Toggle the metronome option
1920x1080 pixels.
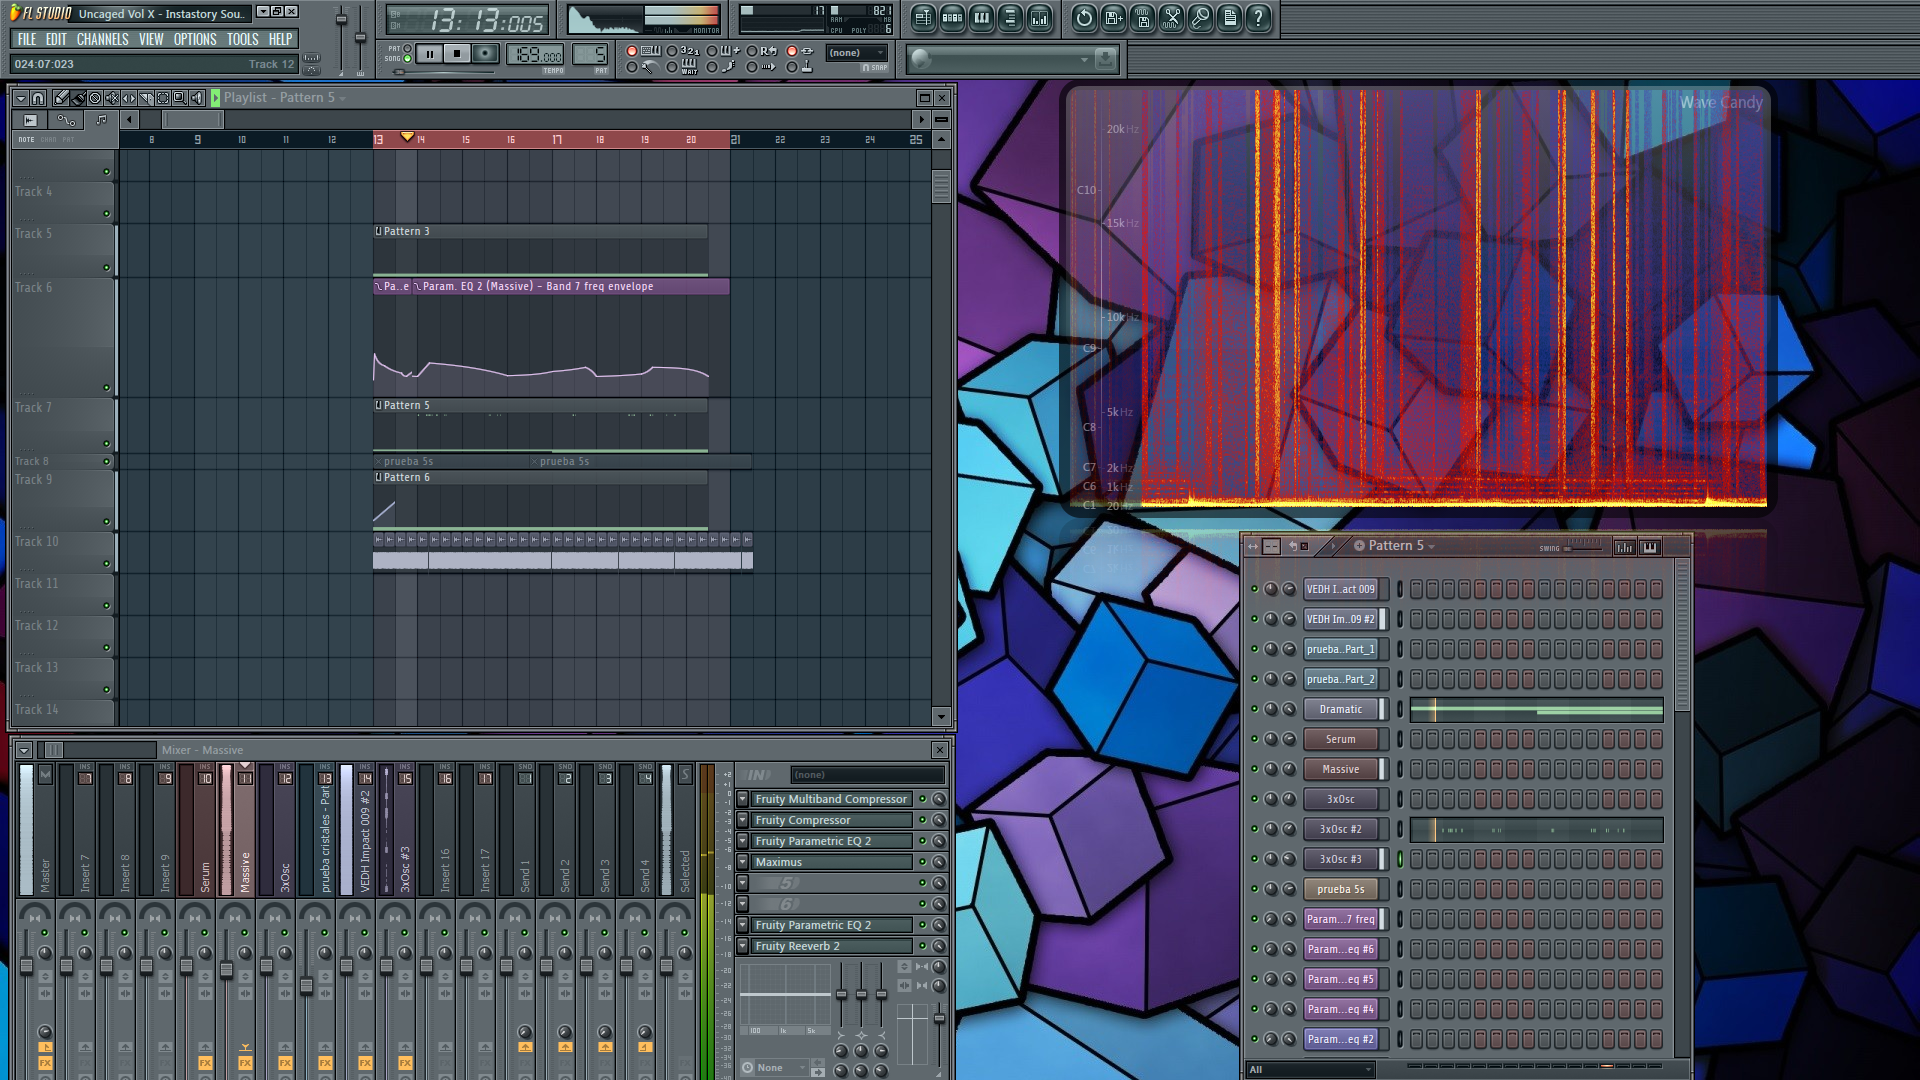coord(632,67)
